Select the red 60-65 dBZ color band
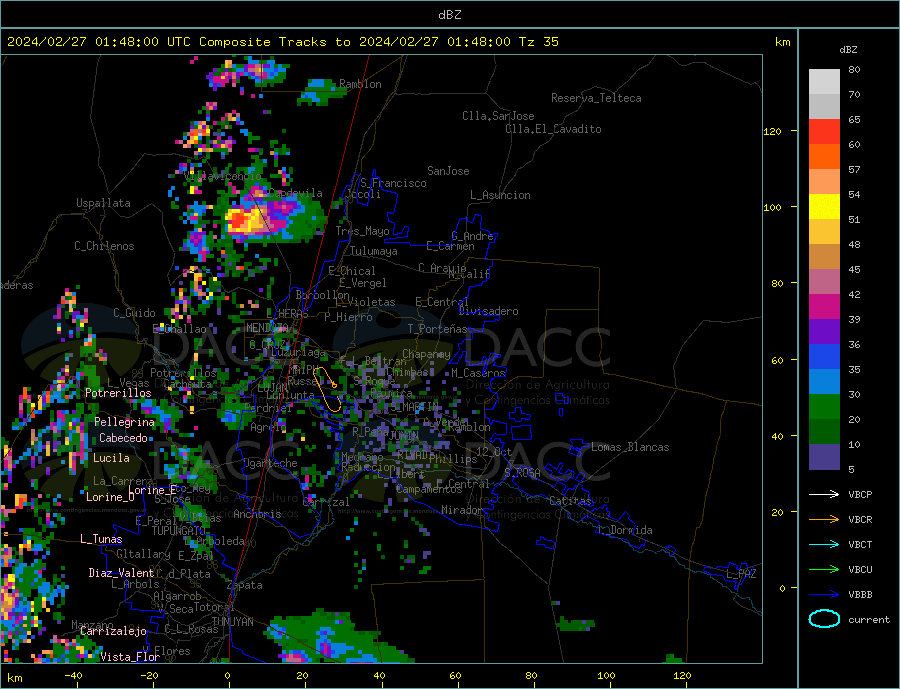900x689 pixels. point(824,131)
